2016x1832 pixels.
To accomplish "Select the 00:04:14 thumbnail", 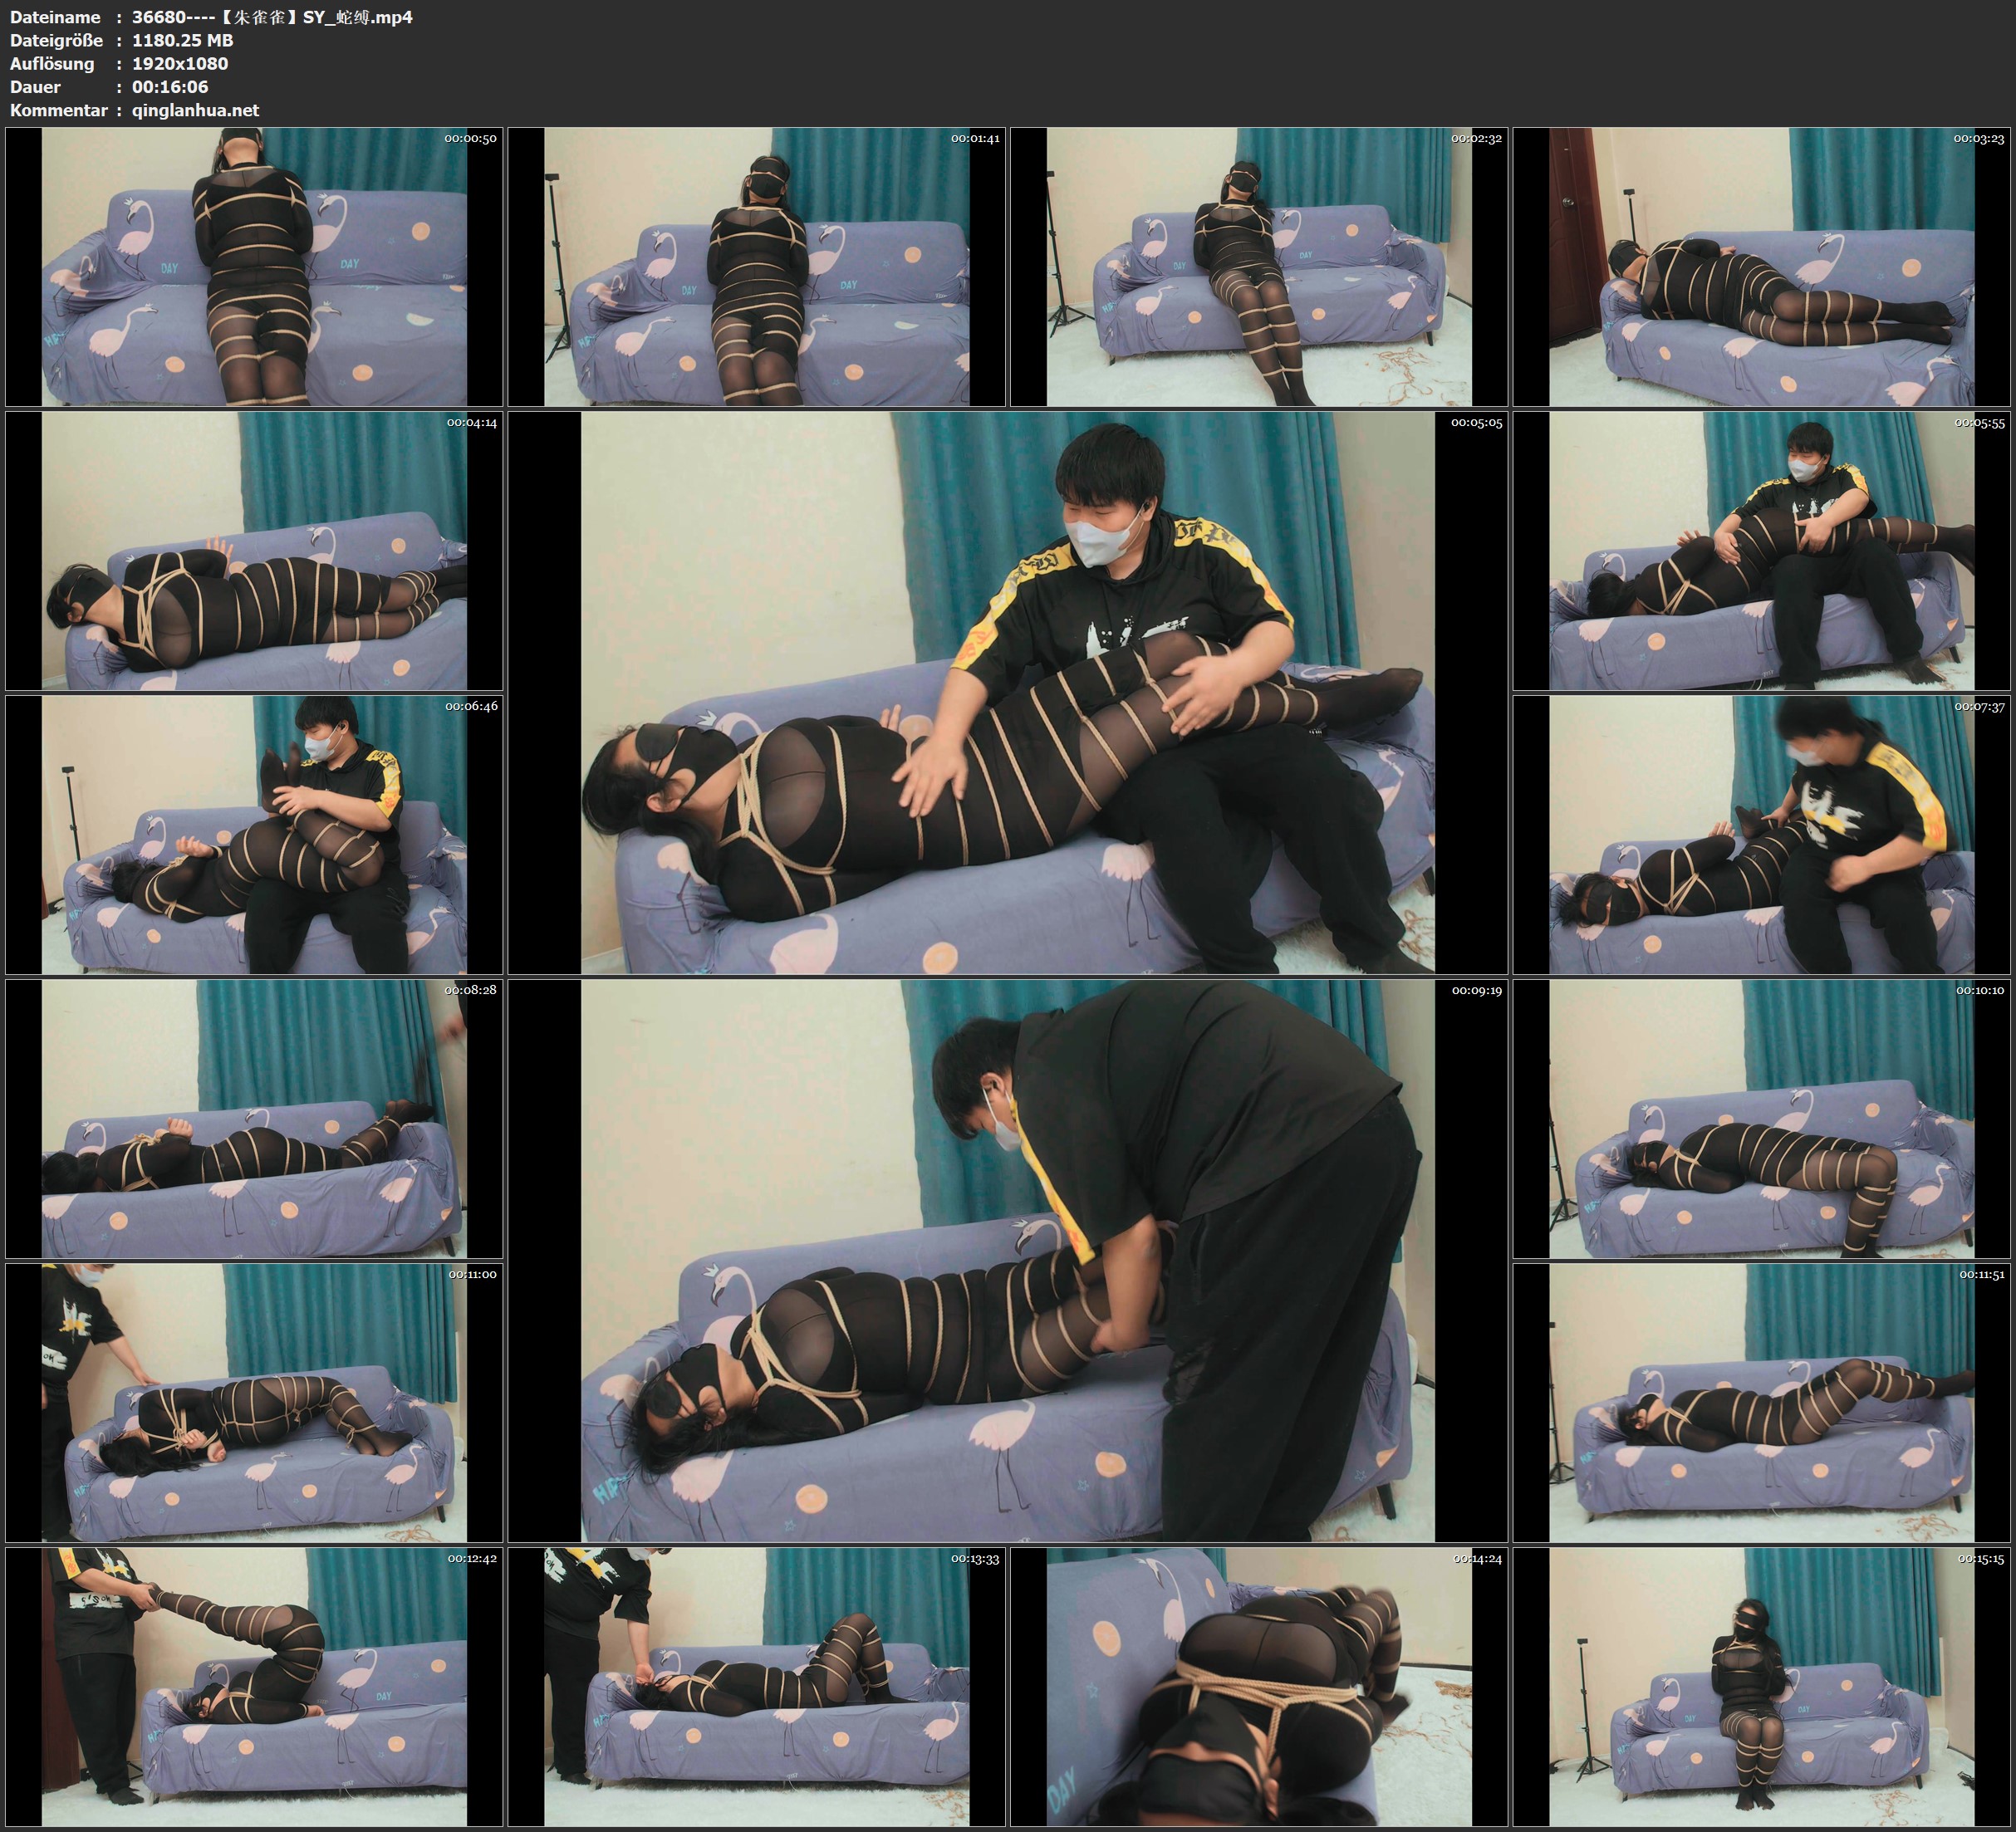I will click(x=254, y=550).
